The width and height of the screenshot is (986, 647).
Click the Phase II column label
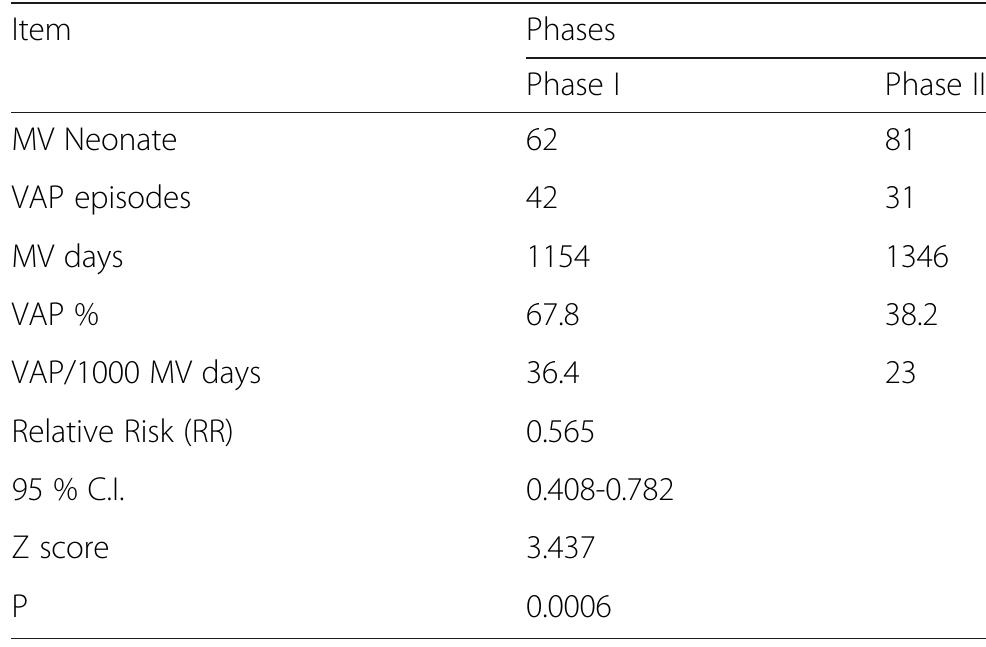click(x=935, y=84)
